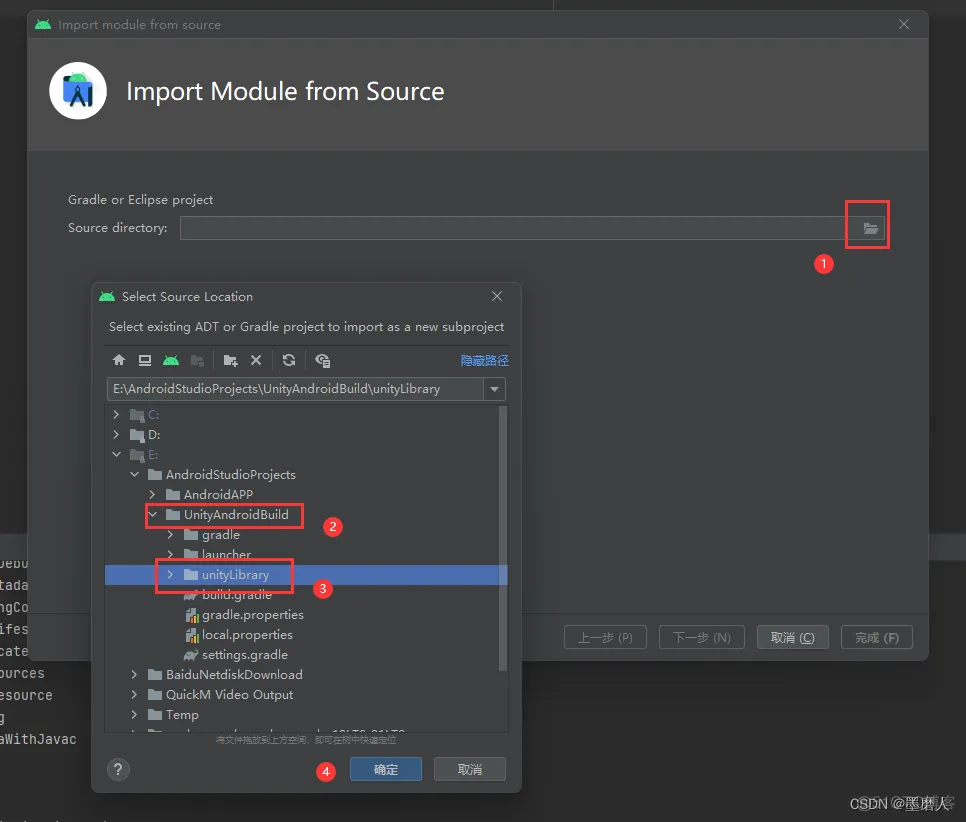Collapse the E: drive node
Image resolution: width=966 pixels, height=822 pixels.
(x=116, y=455)
